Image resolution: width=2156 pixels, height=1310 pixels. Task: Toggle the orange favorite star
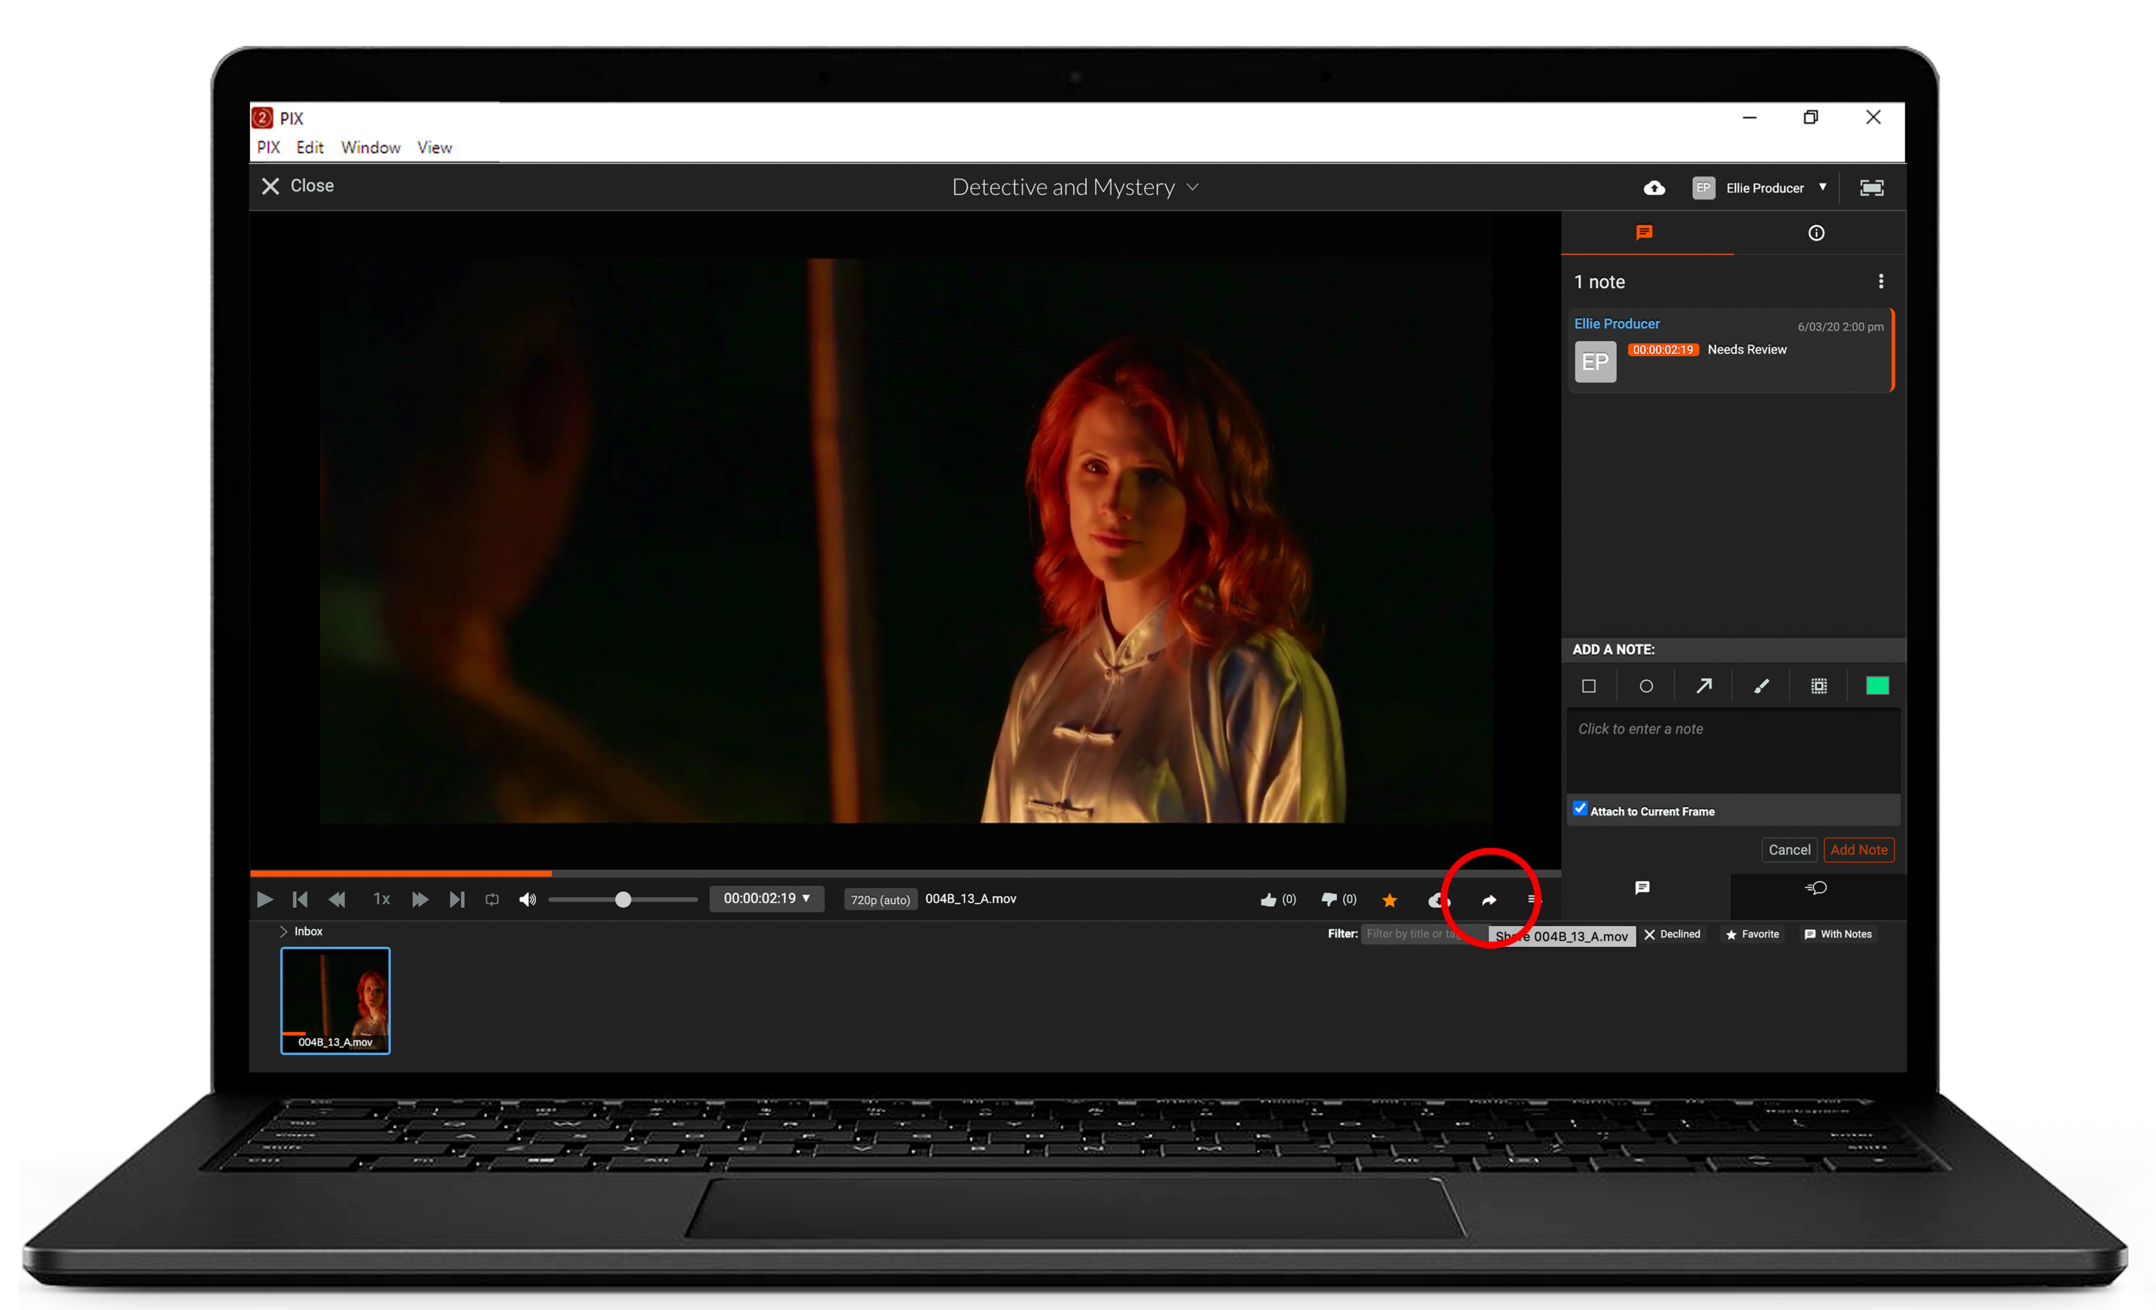1390,900
